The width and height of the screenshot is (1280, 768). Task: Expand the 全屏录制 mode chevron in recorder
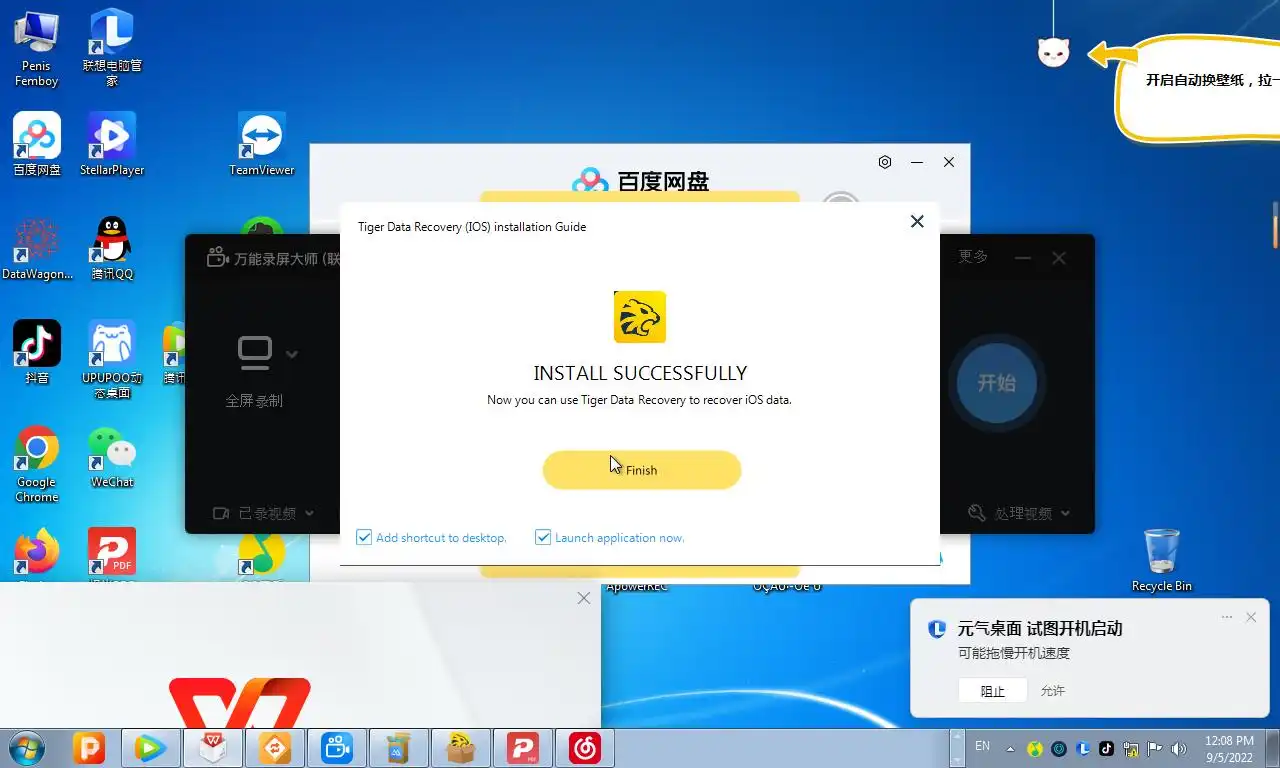pos(292,354)
